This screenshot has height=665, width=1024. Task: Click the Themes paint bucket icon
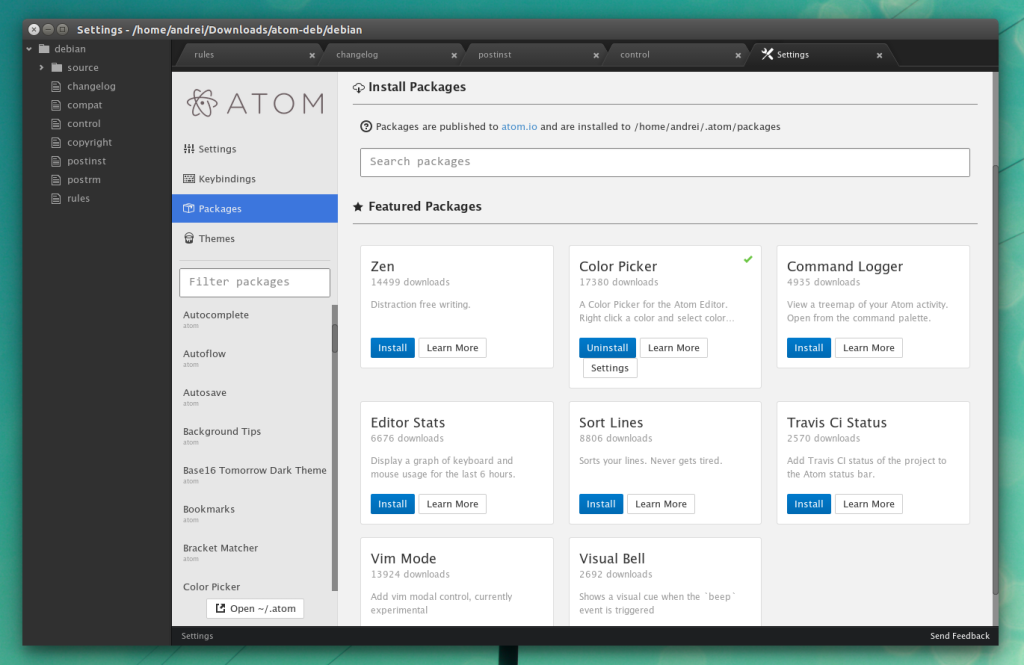(189, 238)
